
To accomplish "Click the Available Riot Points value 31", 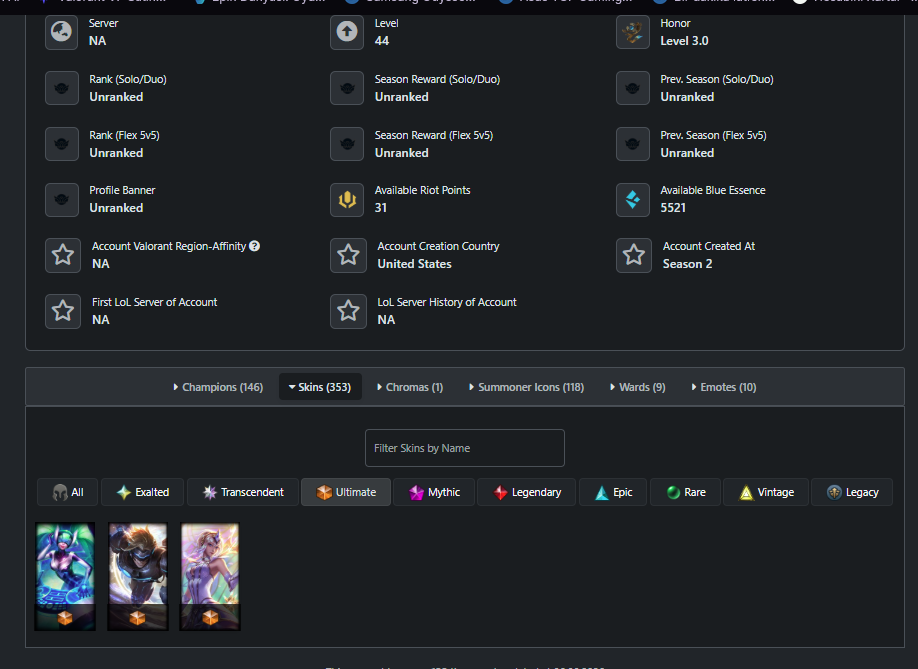I will pos(381,208).
